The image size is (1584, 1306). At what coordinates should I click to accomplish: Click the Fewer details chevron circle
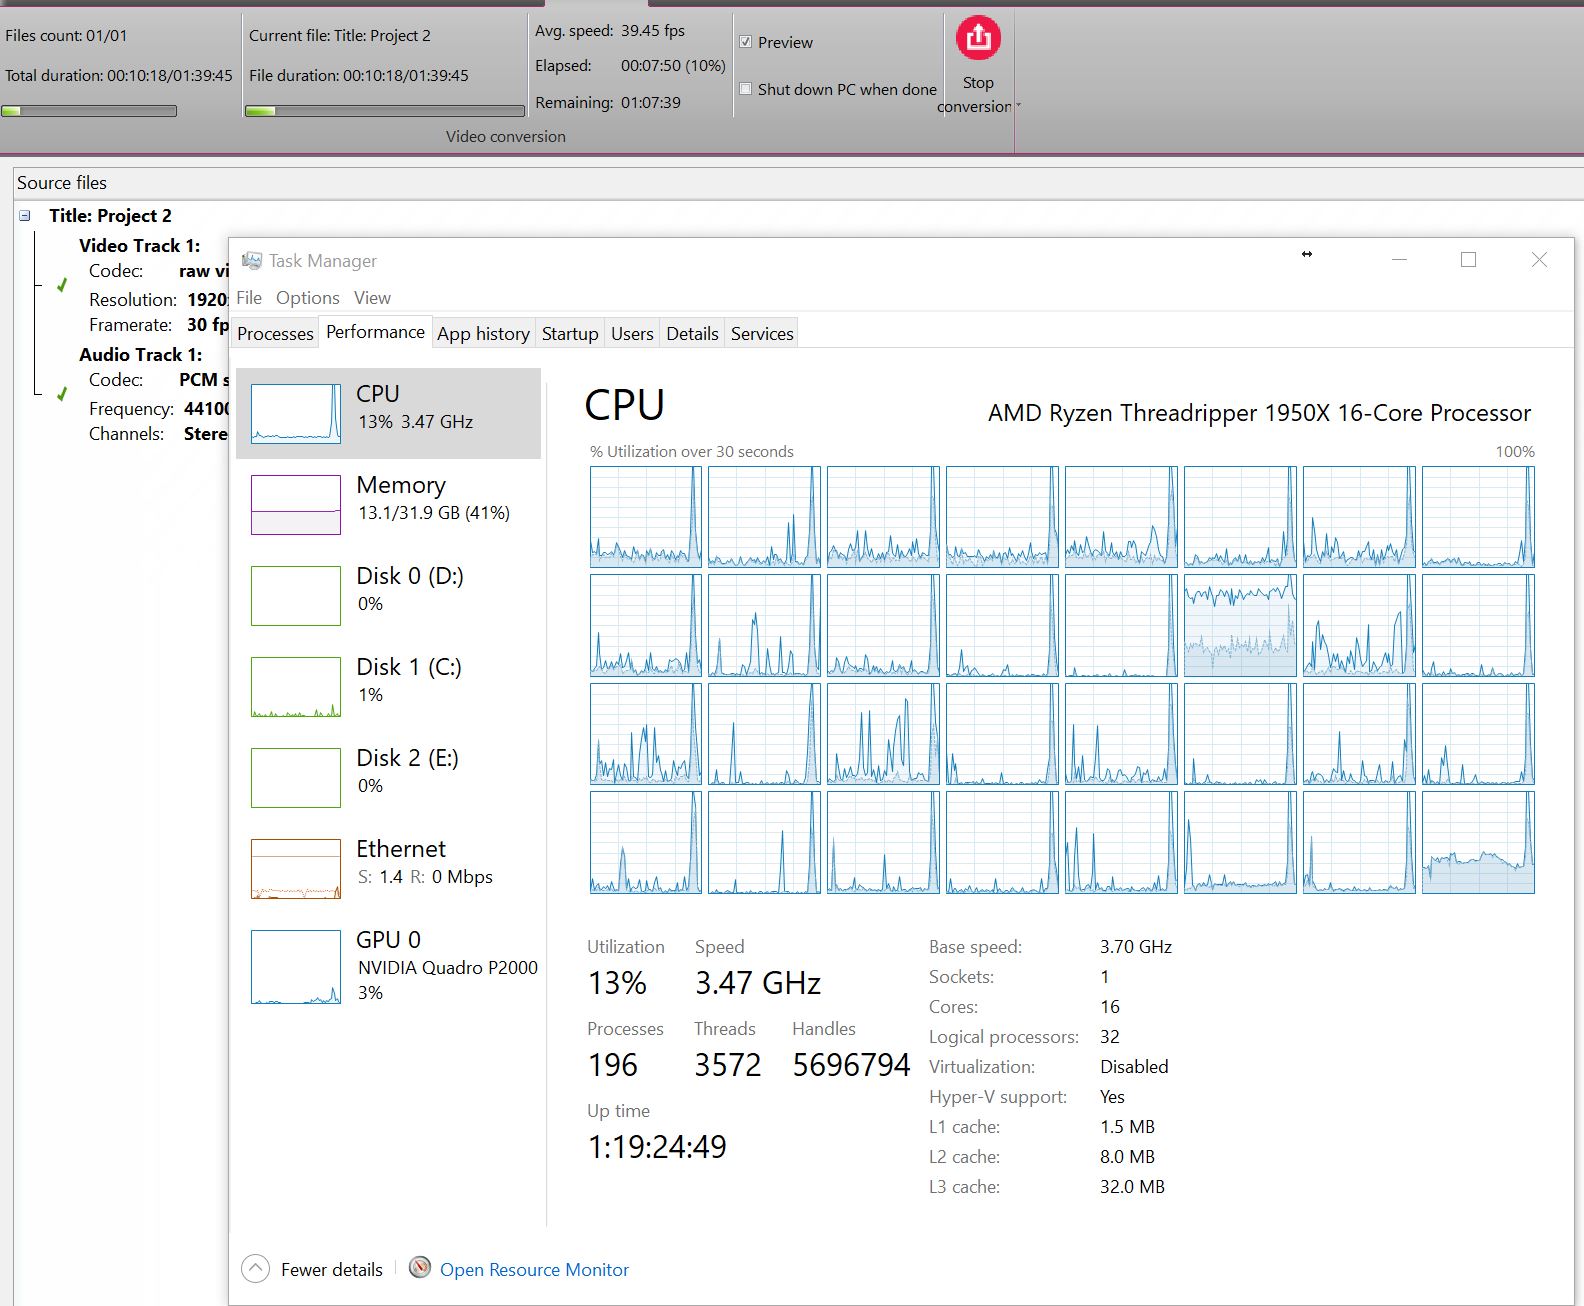click(256, 1268)
